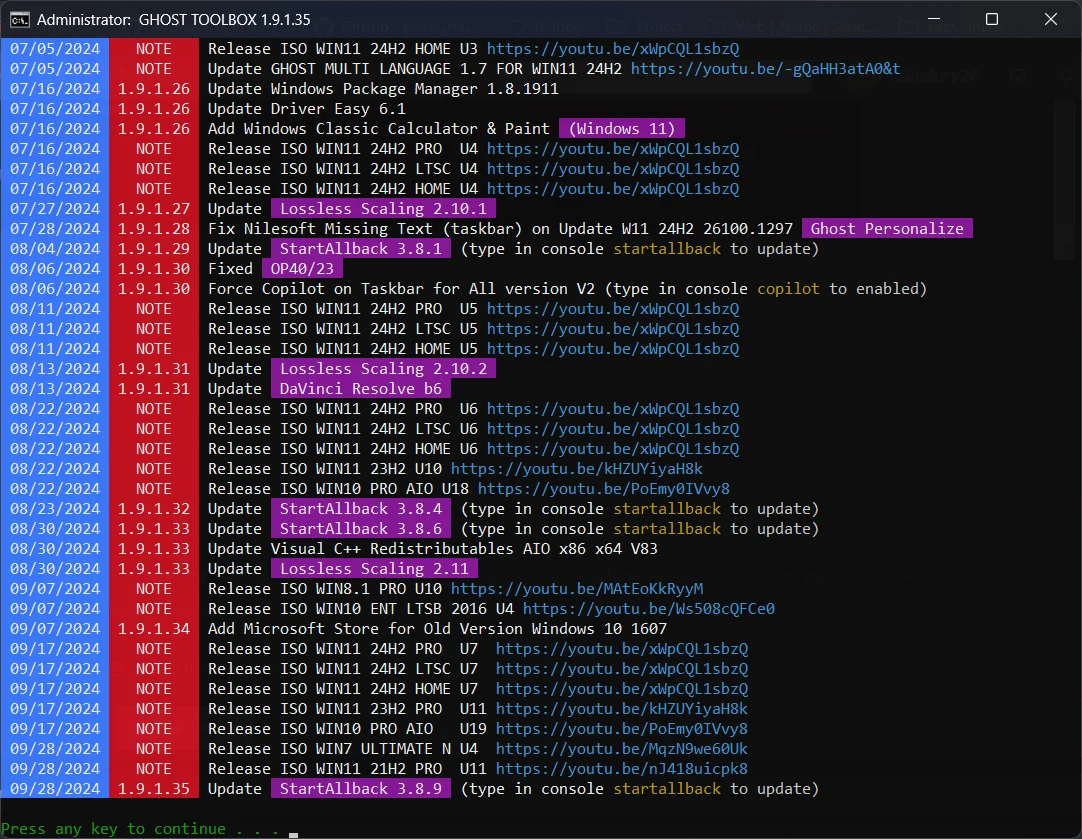This screenshot has width=1082, height=839.
Task: Maximize the GHOST TOOLBOX console window
Action: 992,19
